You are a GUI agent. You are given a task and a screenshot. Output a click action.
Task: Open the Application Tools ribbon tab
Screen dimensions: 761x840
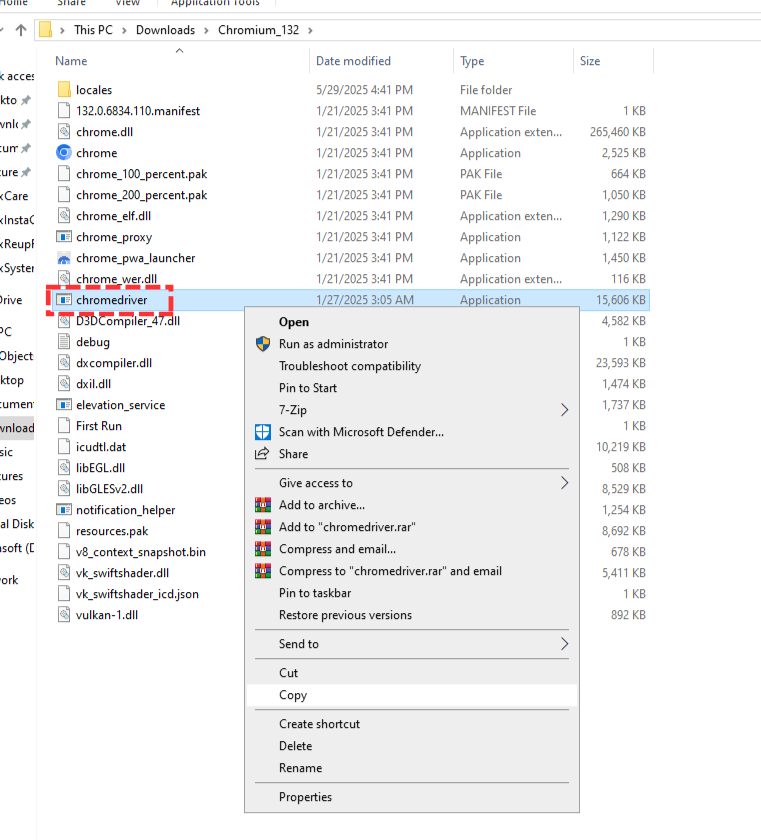click(215, 3)
